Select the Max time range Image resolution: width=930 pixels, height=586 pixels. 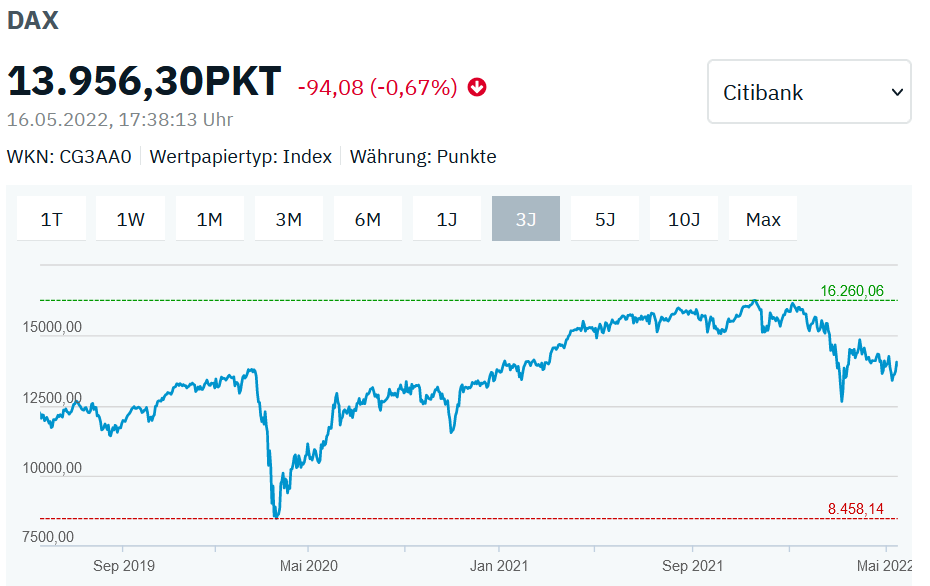pos(763,219)
